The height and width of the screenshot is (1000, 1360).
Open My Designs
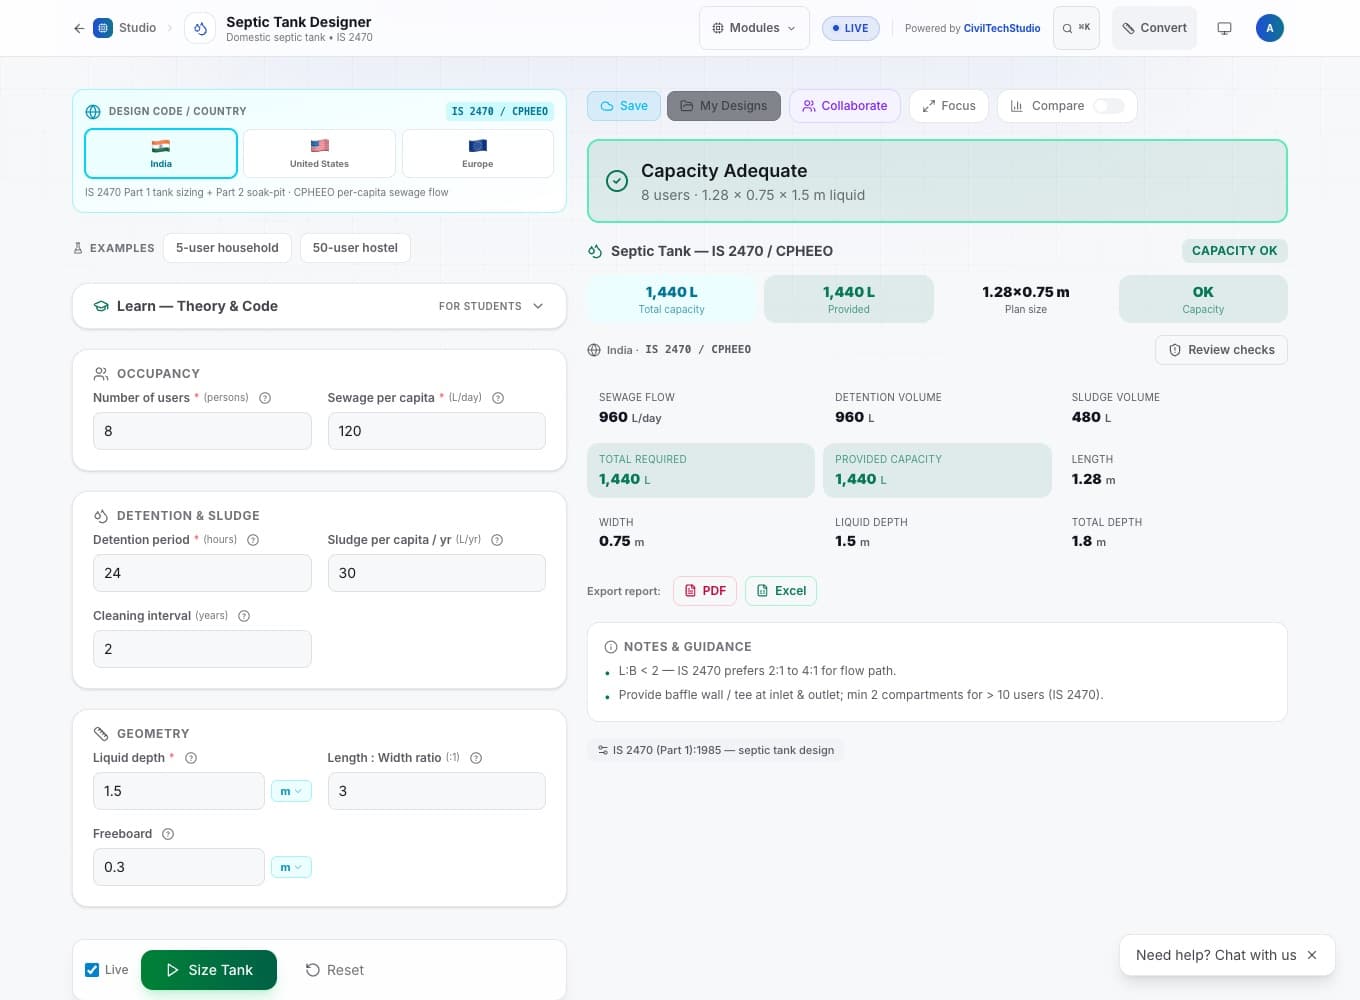point(724,106)
